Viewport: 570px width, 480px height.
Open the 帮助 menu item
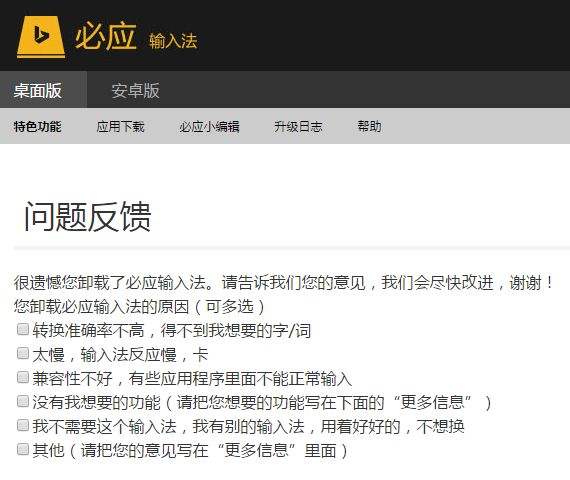[369, 127]
